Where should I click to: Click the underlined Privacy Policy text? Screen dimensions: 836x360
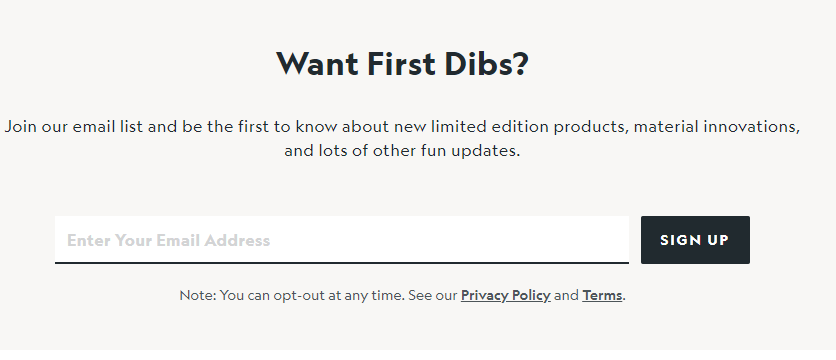pos(505,295)
